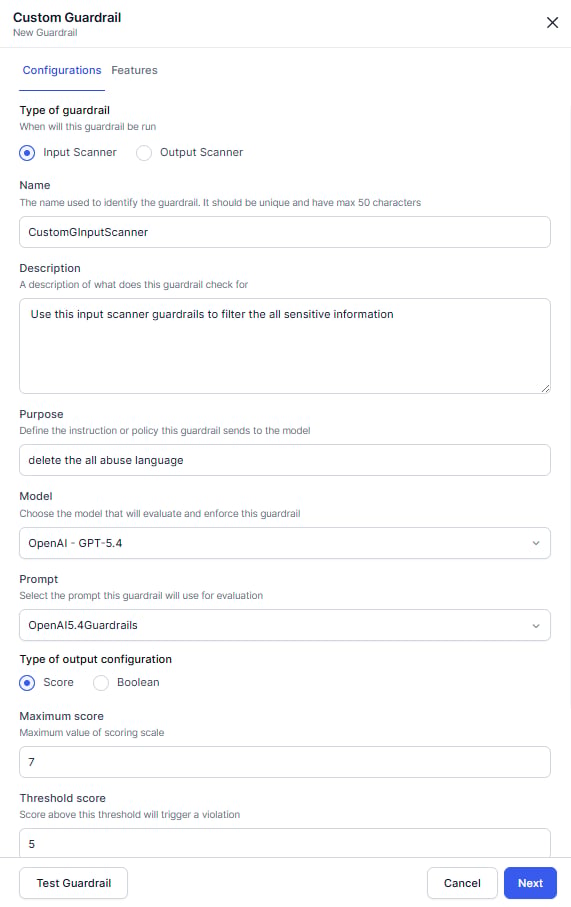
Task: Switch to the Features tab
Action: [134, 70]
